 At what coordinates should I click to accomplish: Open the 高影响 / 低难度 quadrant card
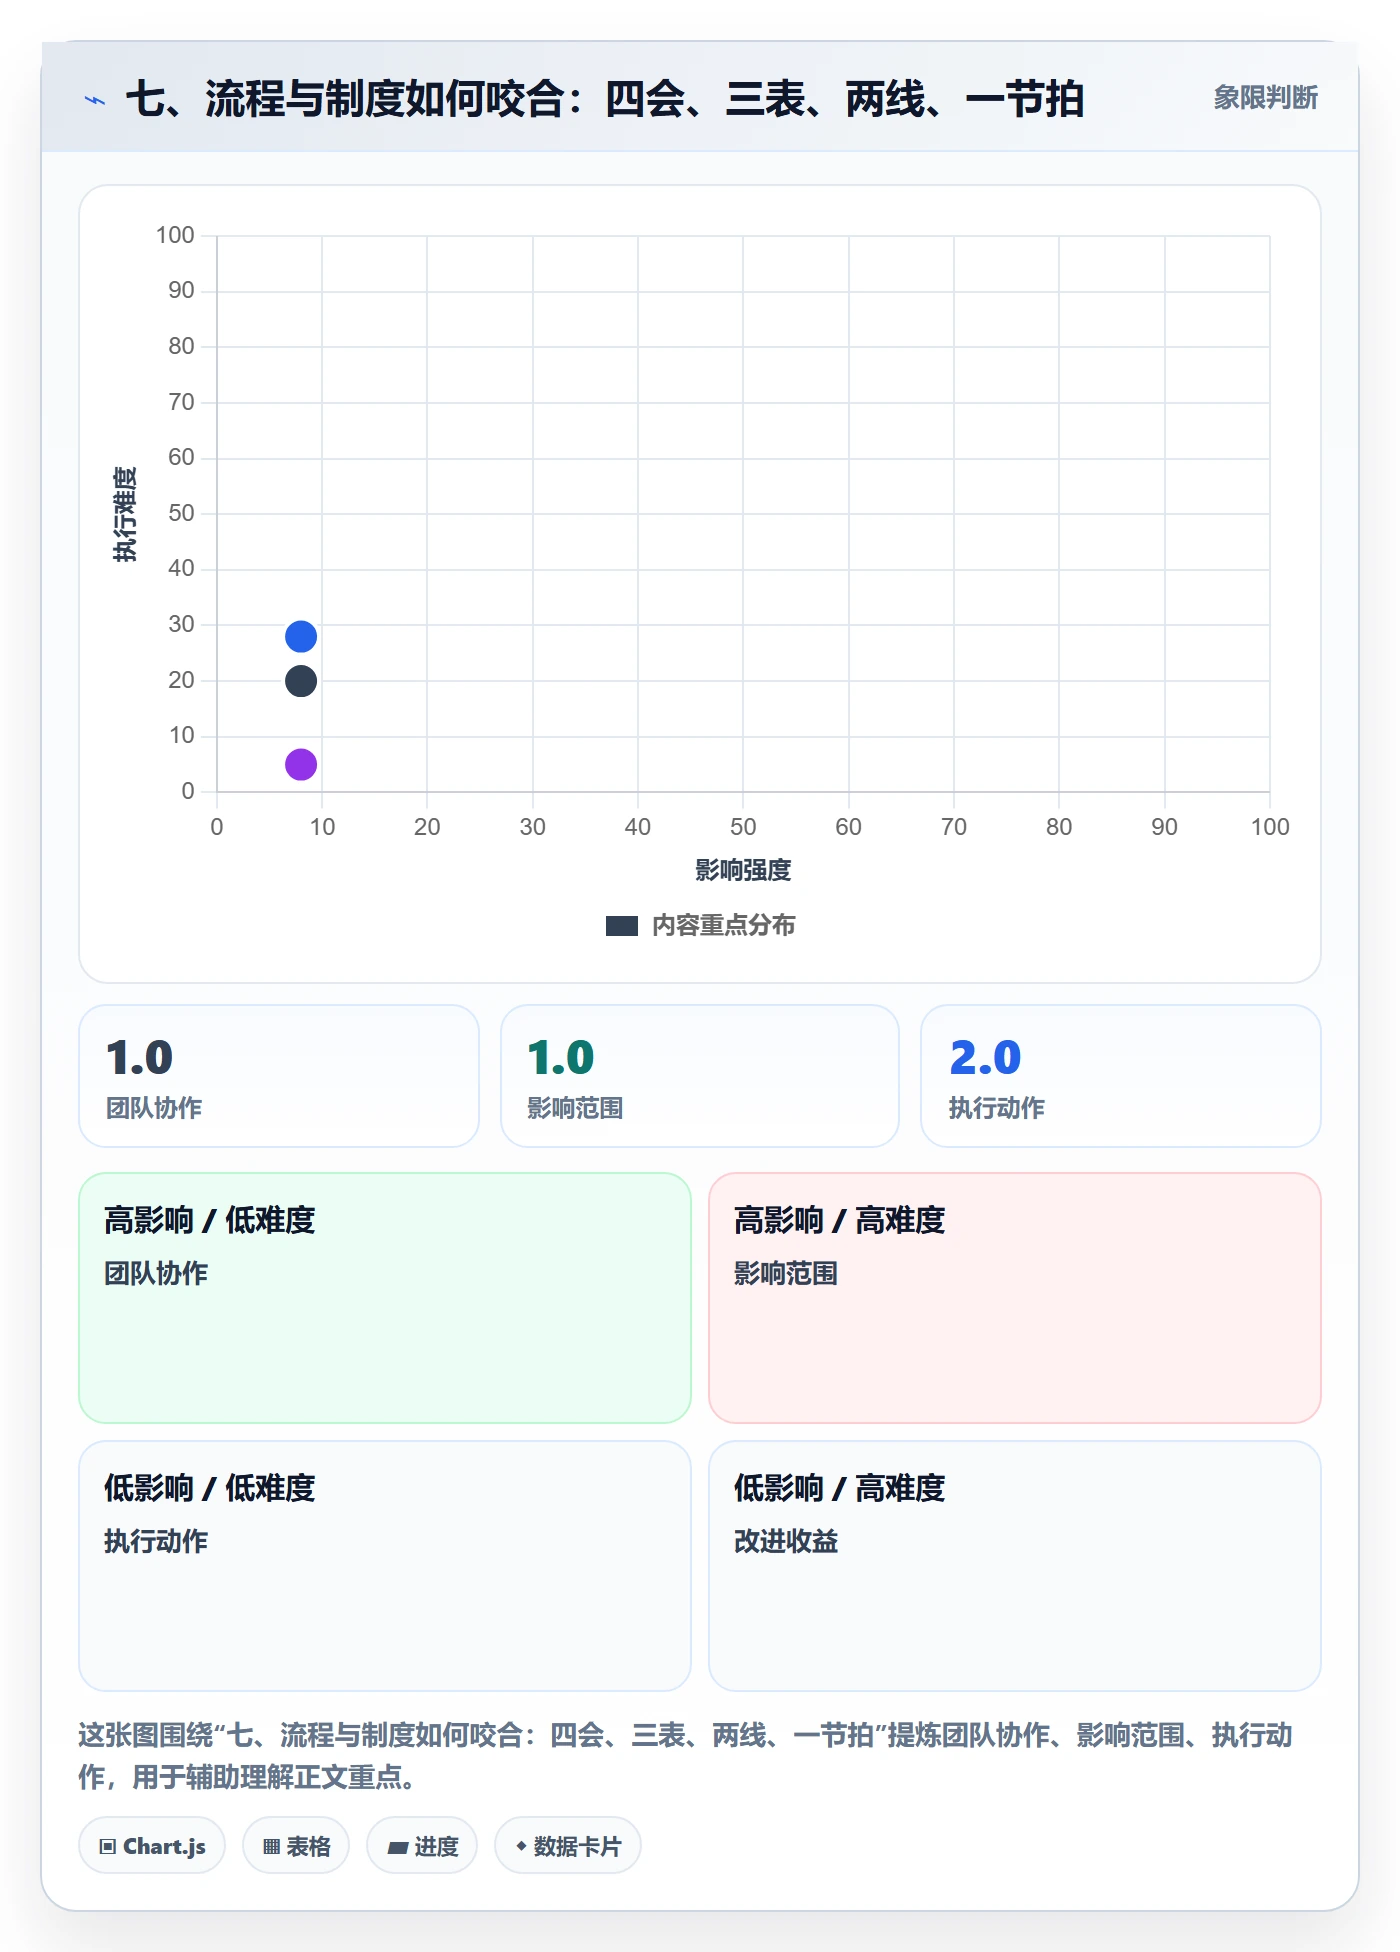(385, 1298)
